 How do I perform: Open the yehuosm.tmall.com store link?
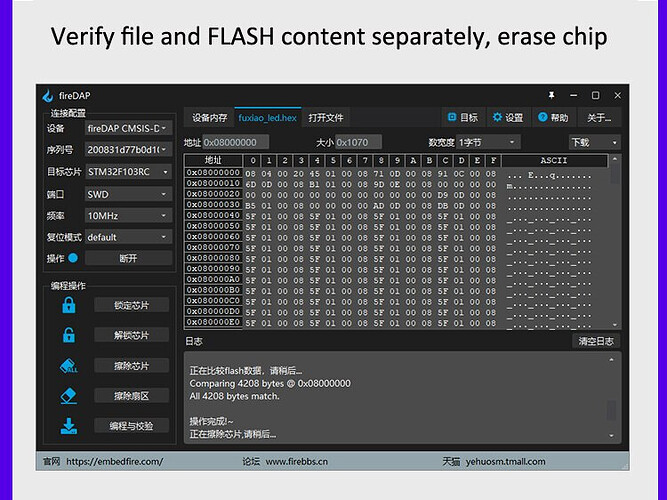505,461
